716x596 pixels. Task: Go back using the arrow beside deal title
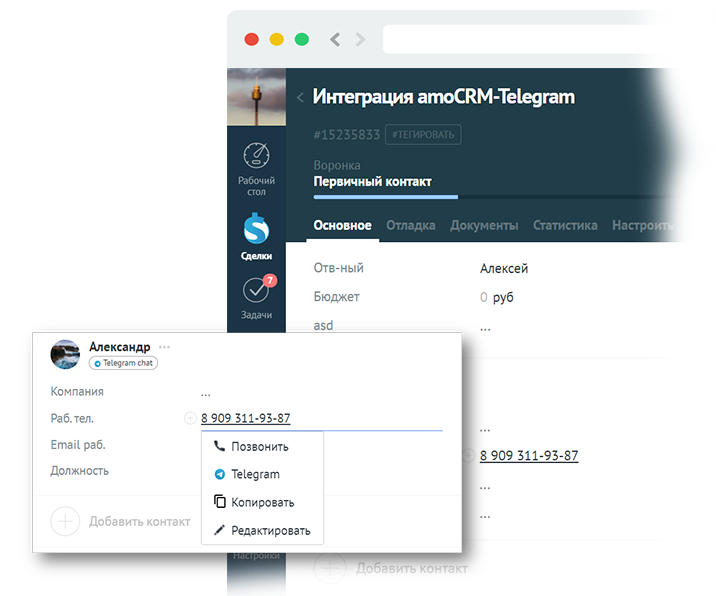pos(300,97)
